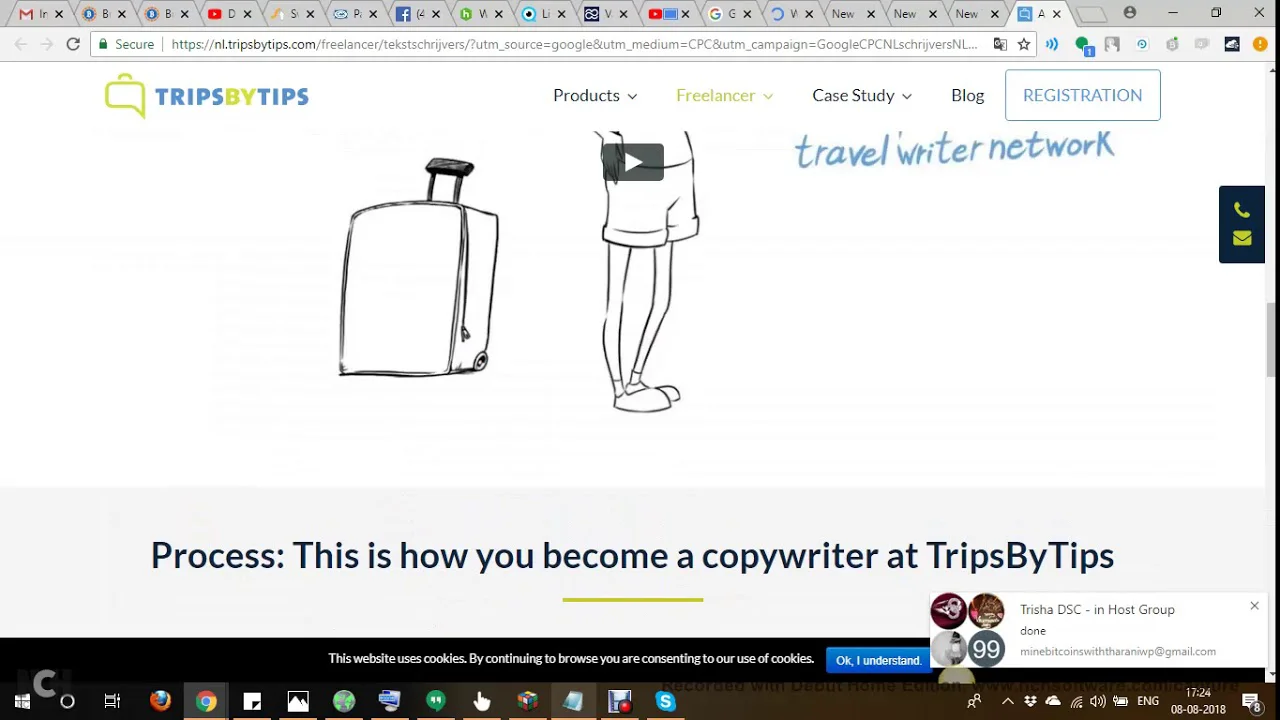Screen dimensions: 1280x720
Task: Open the Windows Start menu
Action: click(x=22, y=702)
